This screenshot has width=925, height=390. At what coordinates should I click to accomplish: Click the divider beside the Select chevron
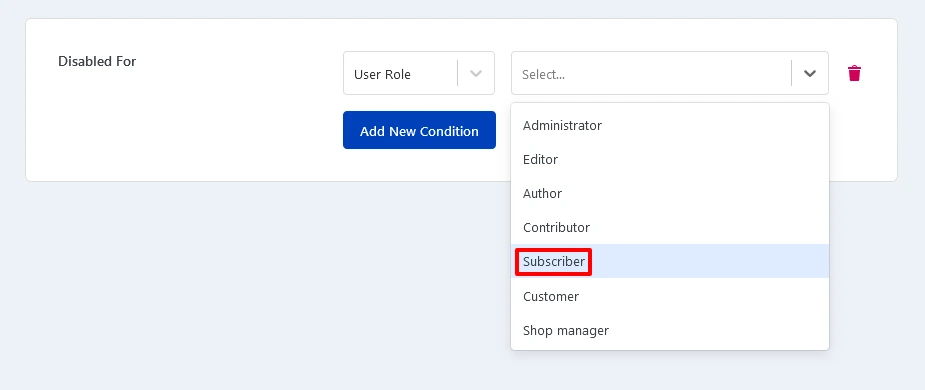pyautogui.click(x=792, y=73)
